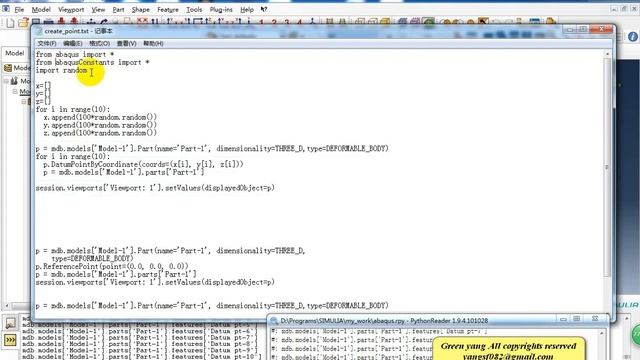Open the Shape menu
The image size is (640, 360).
pos(140,9)
